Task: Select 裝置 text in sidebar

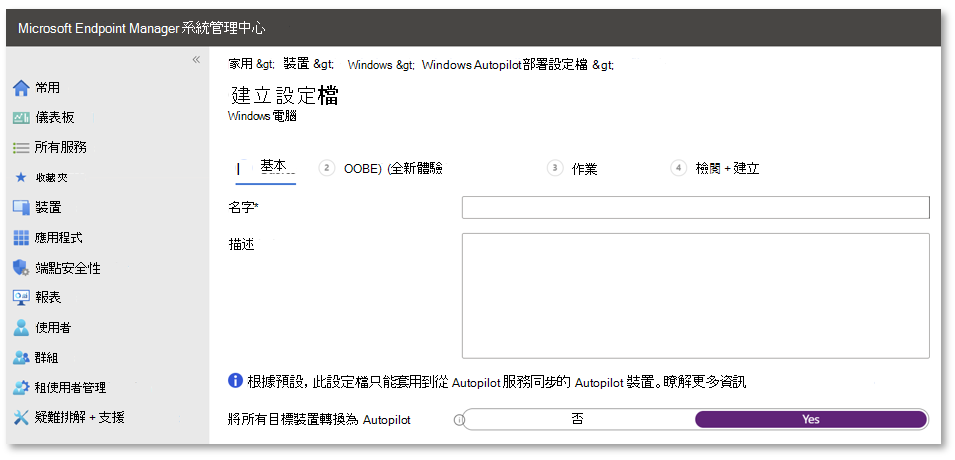Action: pos(48,207)
